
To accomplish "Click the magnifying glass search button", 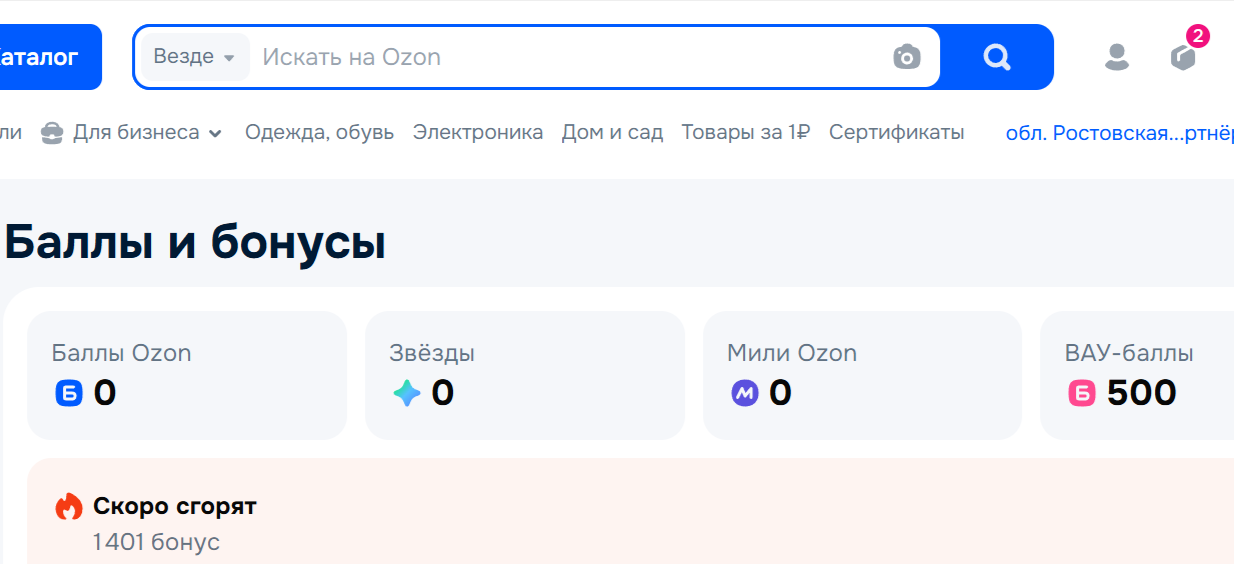I will point(996,57).
